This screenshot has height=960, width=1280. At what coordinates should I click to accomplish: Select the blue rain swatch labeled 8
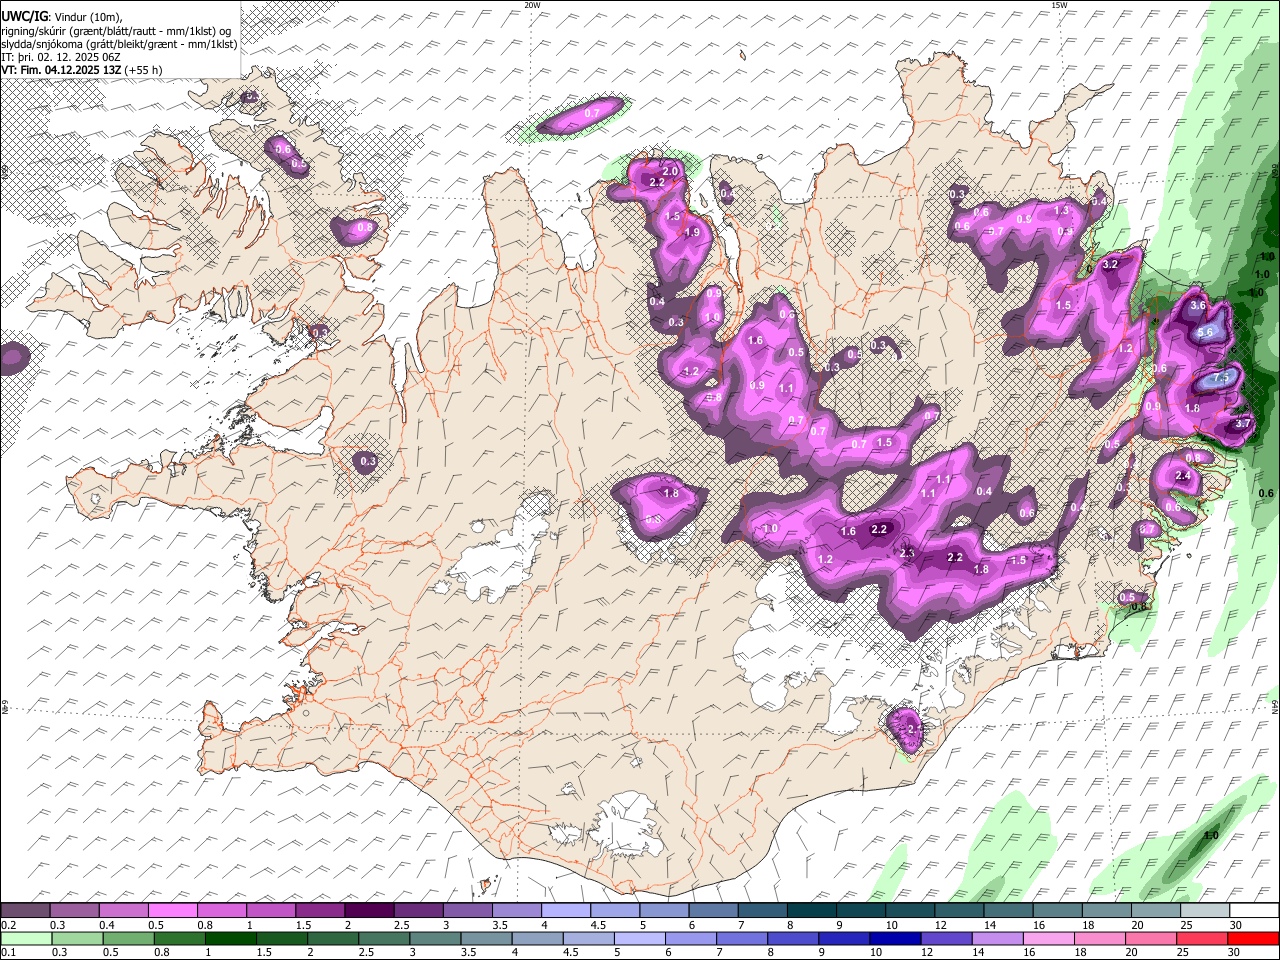(x=792, y=938)
